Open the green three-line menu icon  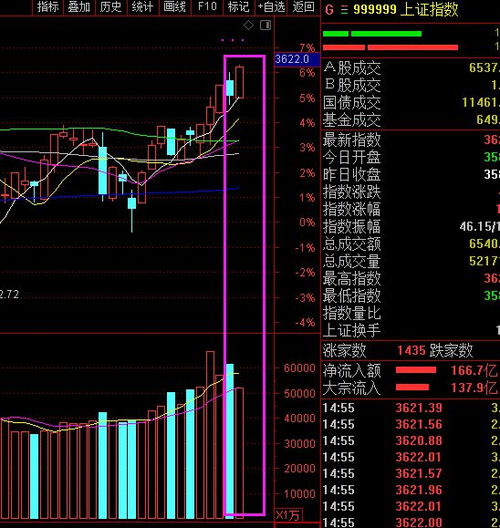344,9
